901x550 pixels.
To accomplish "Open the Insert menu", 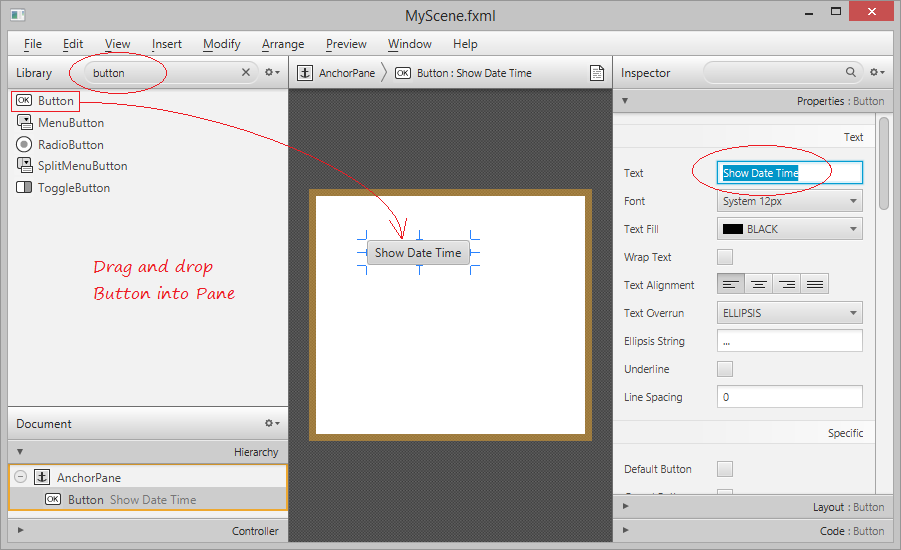I will 167,44.
